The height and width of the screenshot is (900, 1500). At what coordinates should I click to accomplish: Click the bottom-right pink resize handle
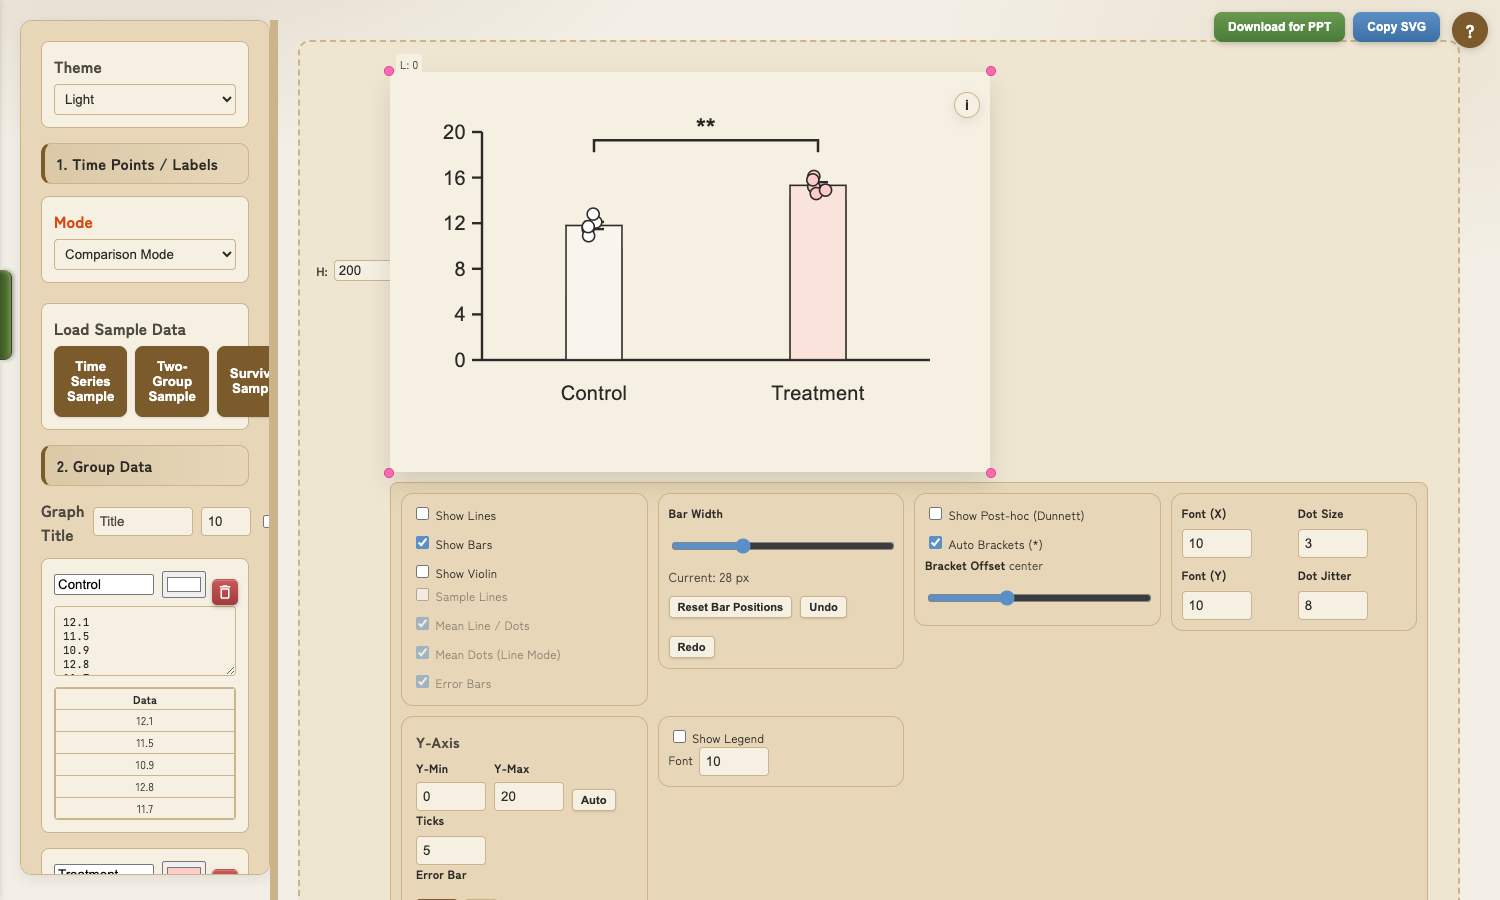[991, 473]
